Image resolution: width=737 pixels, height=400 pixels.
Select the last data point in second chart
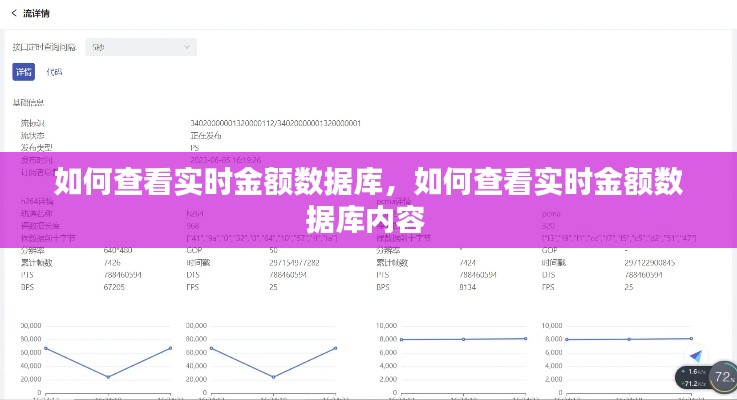[x=337, y=348]
